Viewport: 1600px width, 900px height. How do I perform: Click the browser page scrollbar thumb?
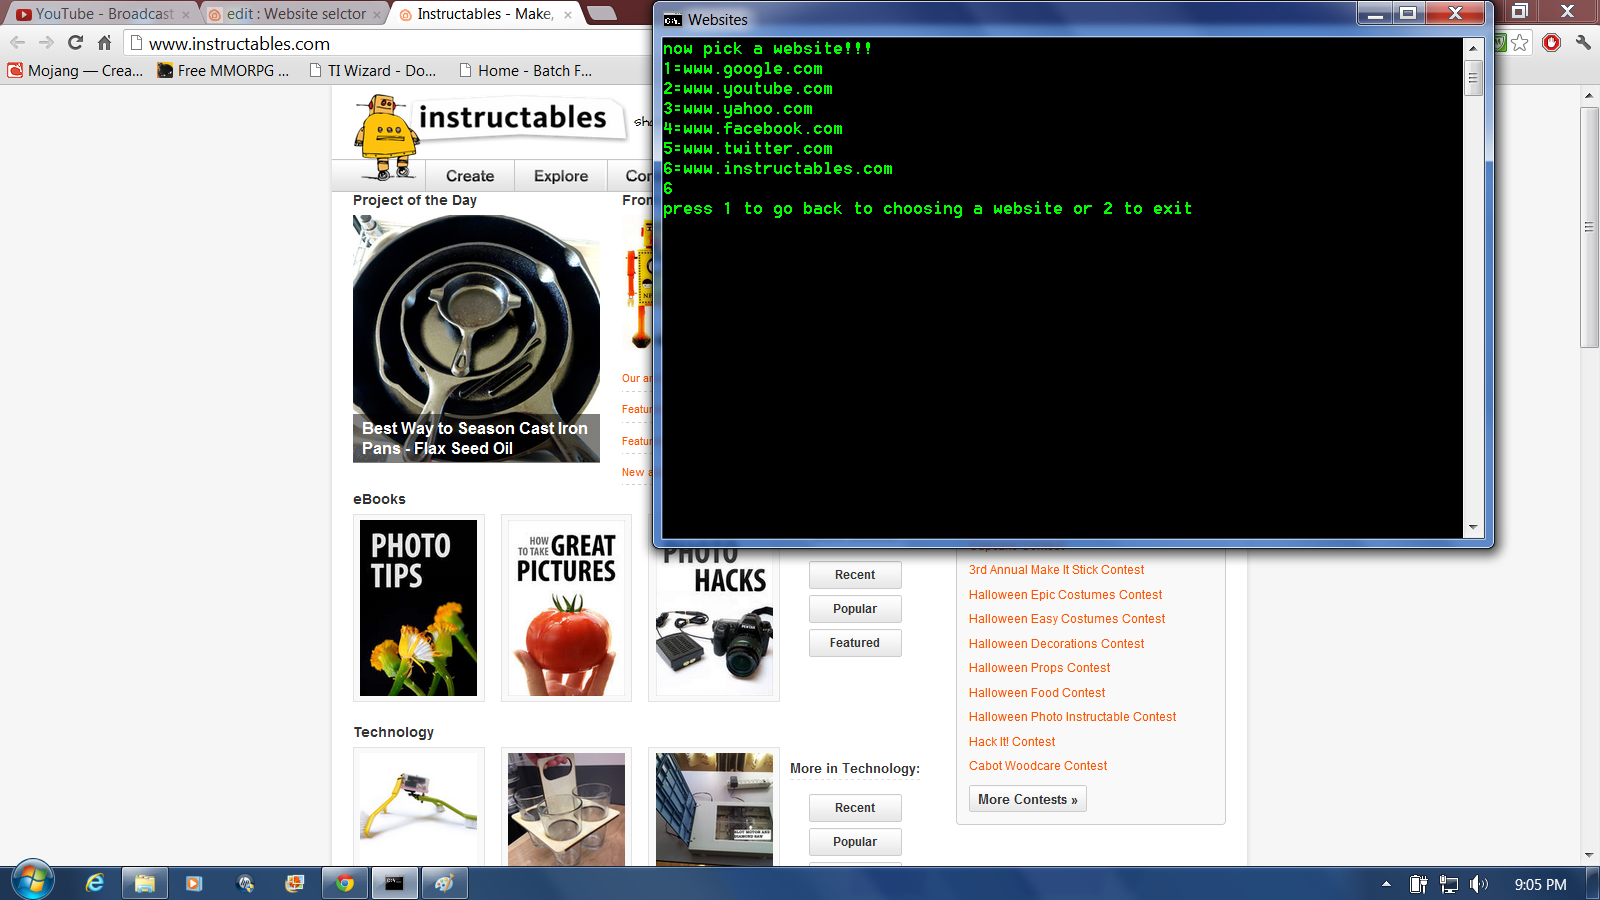click(x=1589, y=227)
